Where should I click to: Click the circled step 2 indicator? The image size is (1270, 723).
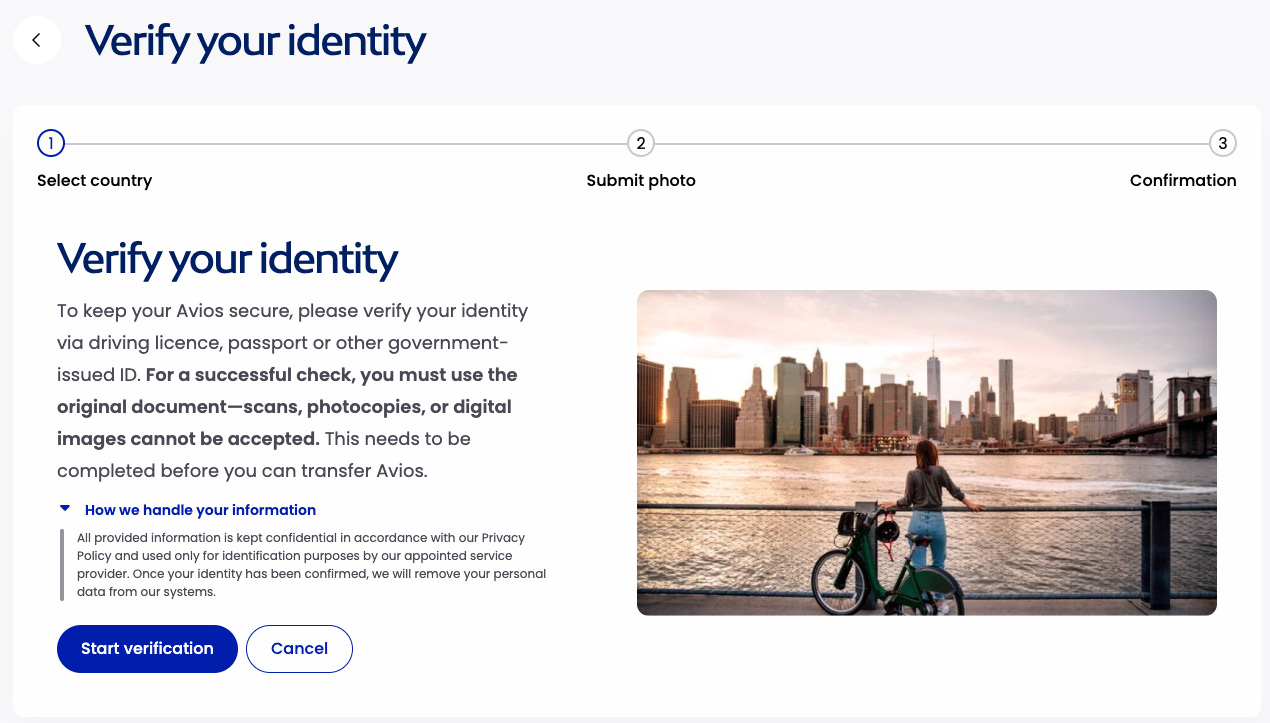tap(641, 143)
